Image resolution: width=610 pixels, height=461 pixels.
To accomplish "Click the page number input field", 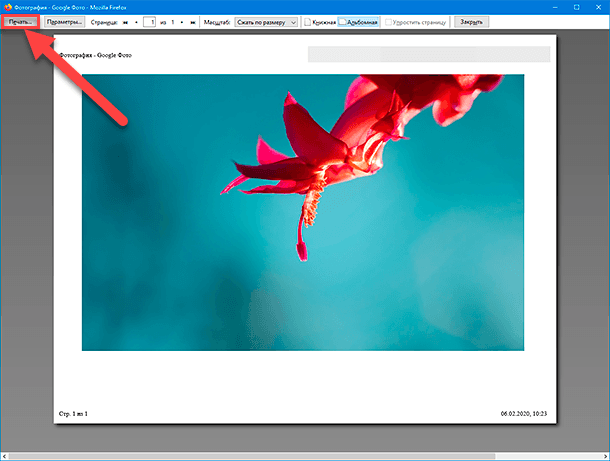I will [150, 21].
